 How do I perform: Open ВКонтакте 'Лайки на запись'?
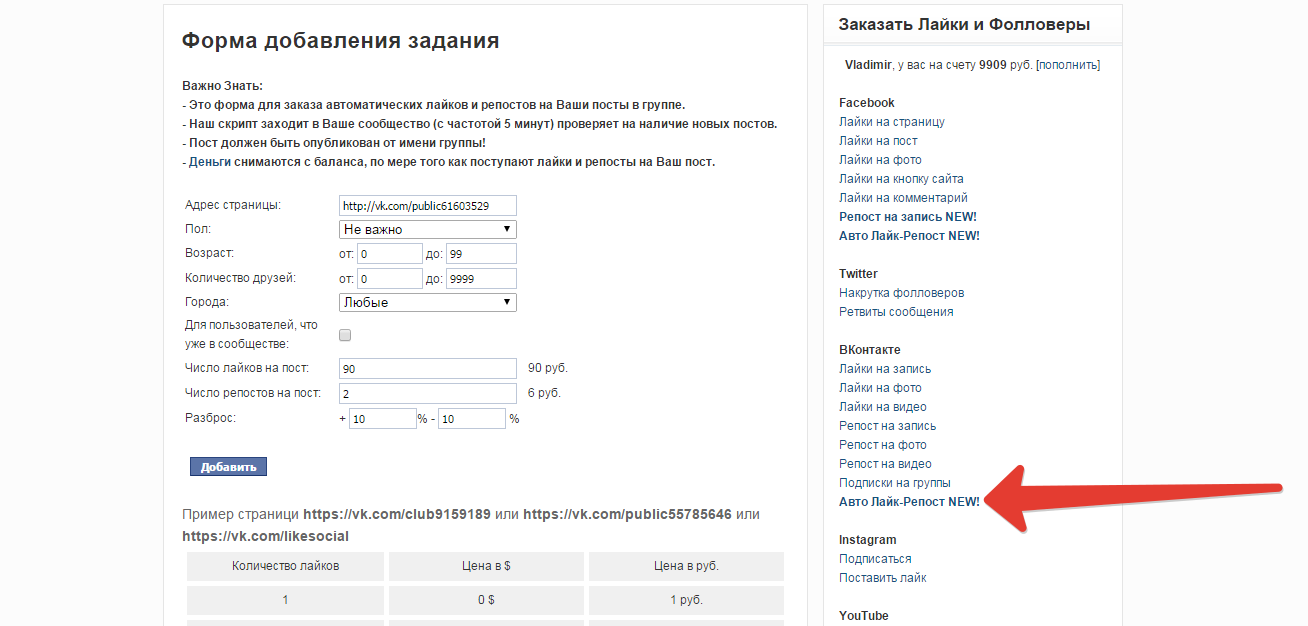tap(885, 369)
